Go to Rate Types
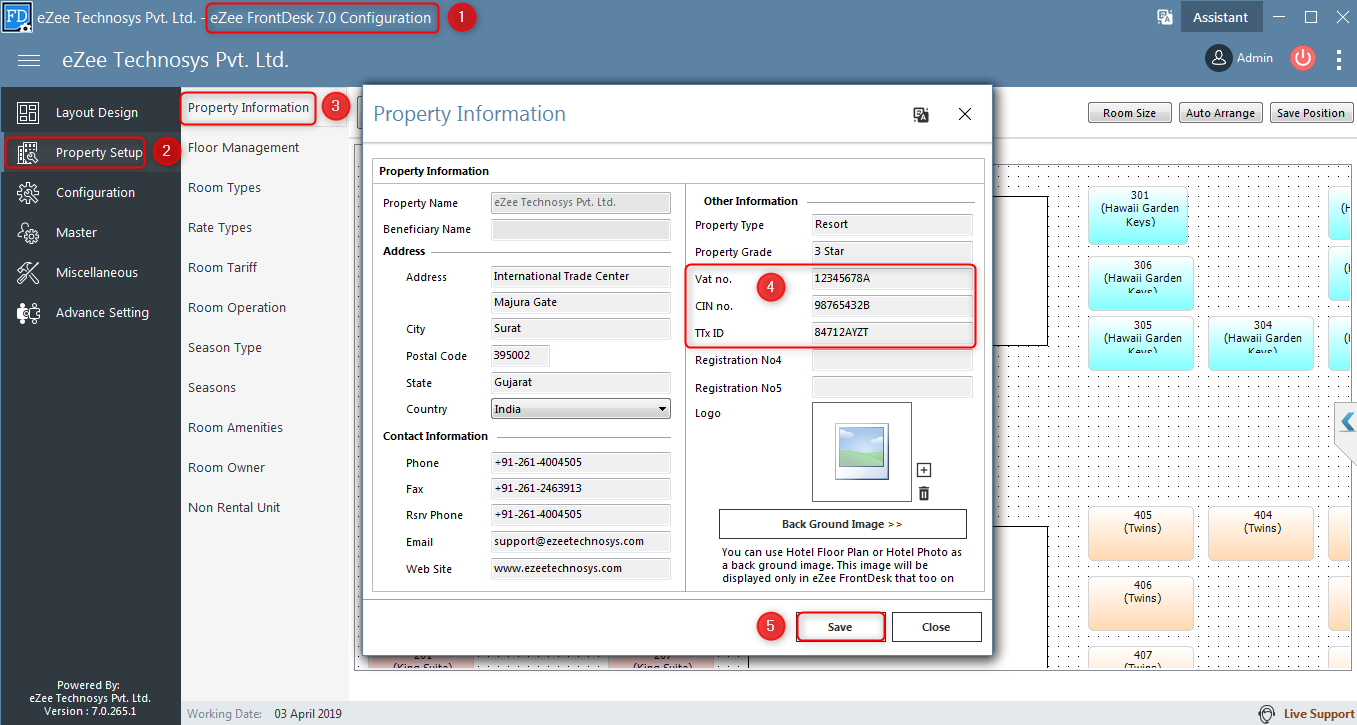 pos(220,228)
